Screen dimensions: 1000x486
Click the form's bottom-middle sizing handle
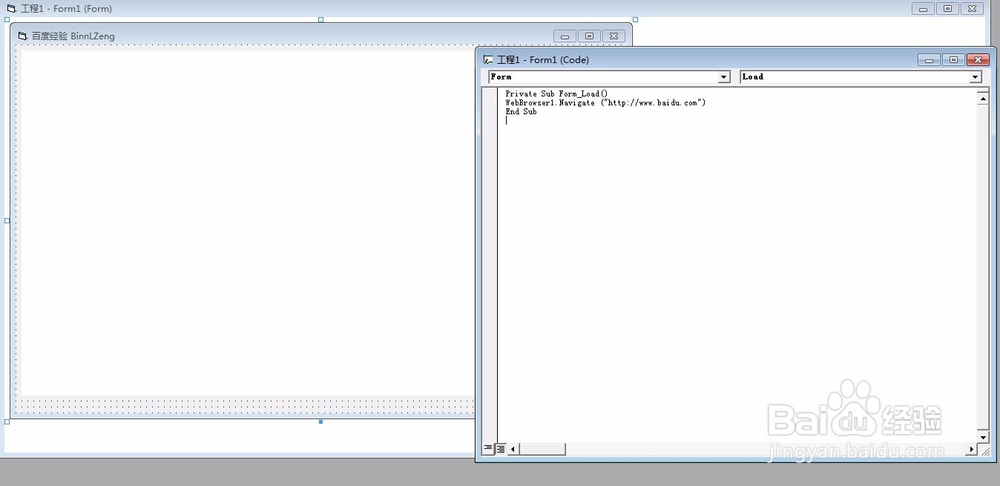click(x=321, y=422)
